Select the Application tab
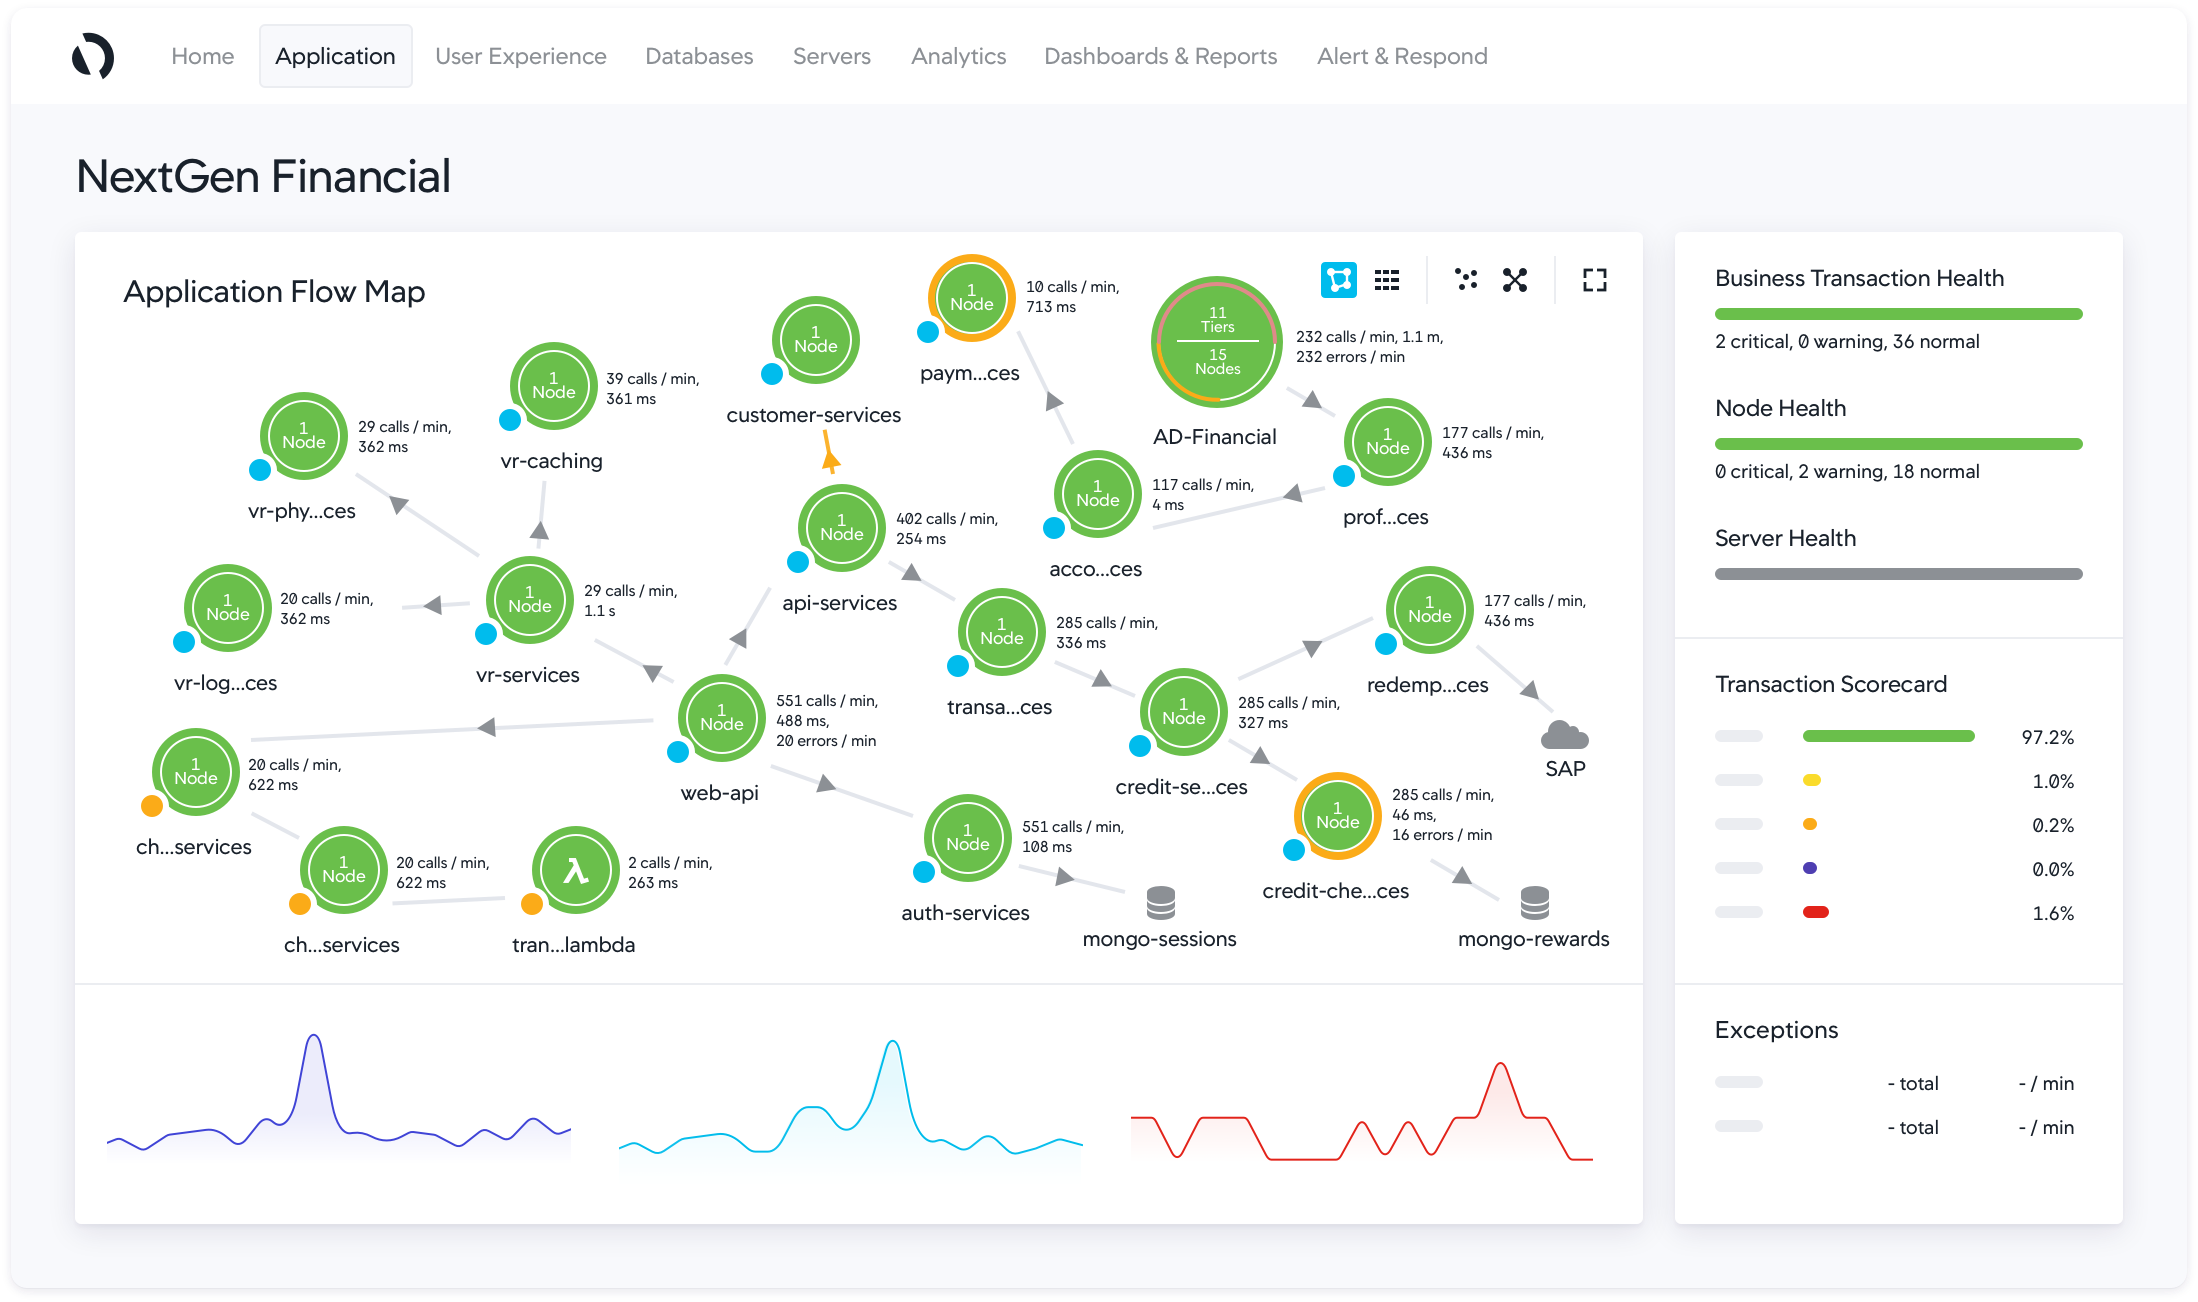Viewport: 2198px width, 1302px height. point(335,56)
